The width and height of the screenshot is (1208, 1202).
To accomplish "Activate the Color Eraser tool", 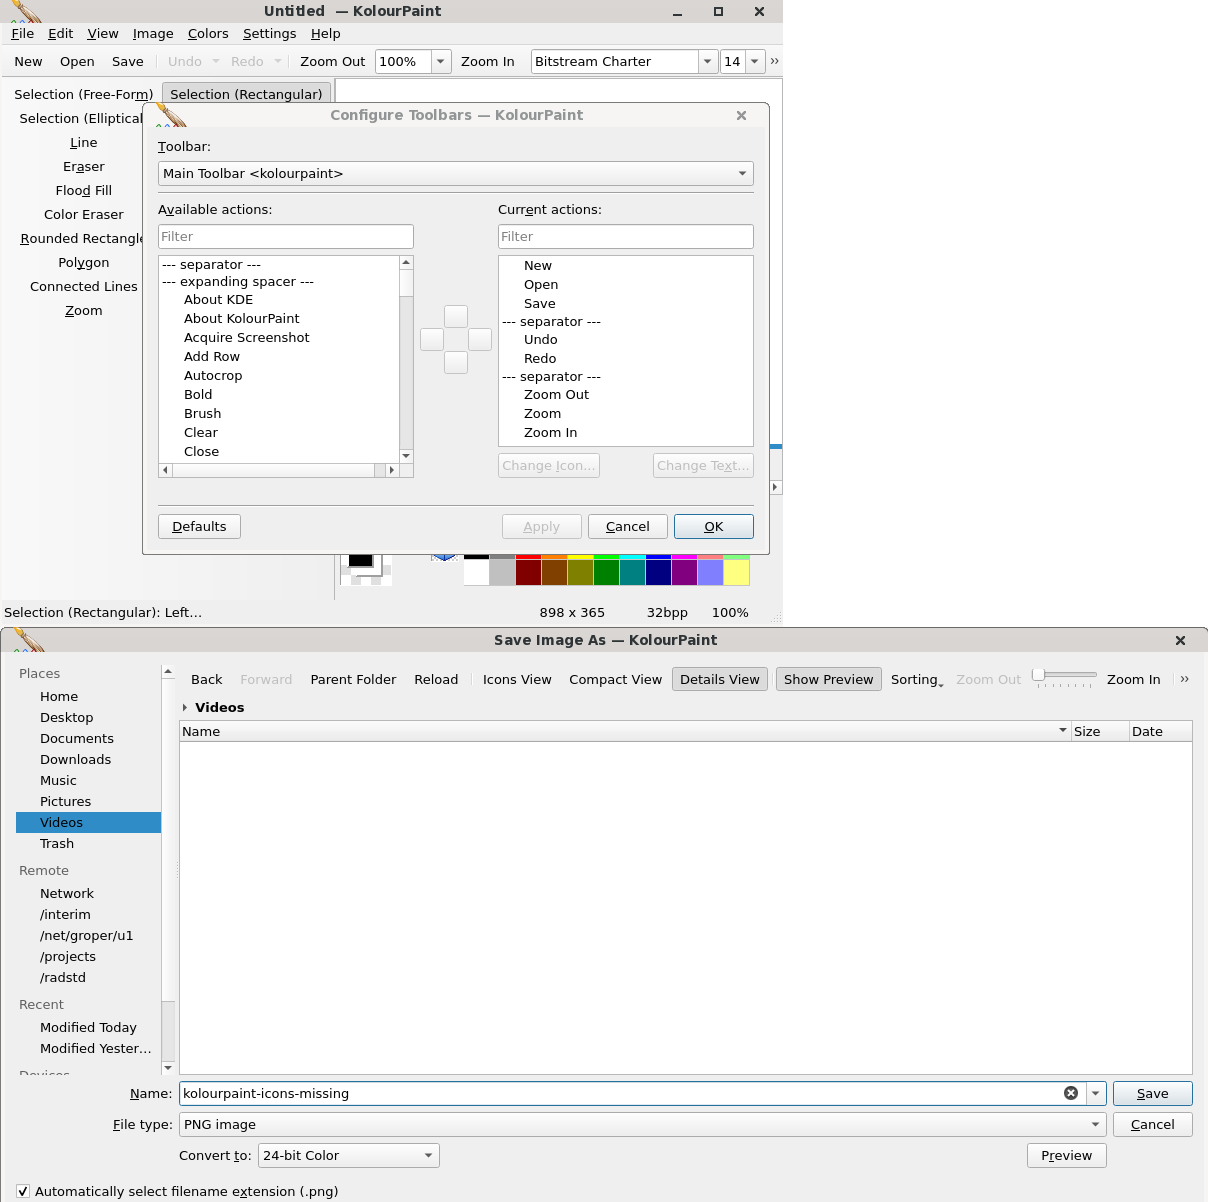I will [x=84, y=214].
